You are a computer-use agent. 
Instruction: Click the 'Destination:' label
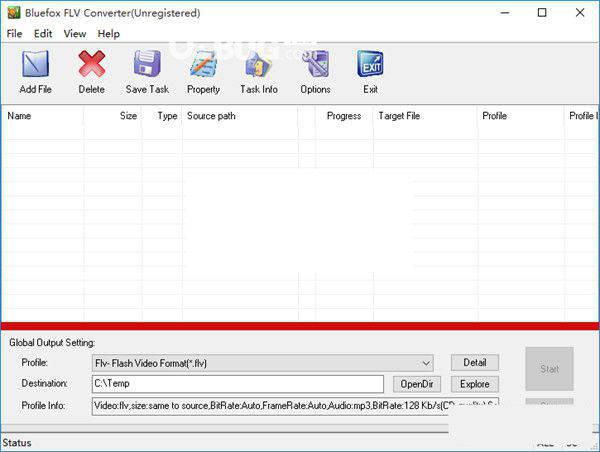(44, 383)
